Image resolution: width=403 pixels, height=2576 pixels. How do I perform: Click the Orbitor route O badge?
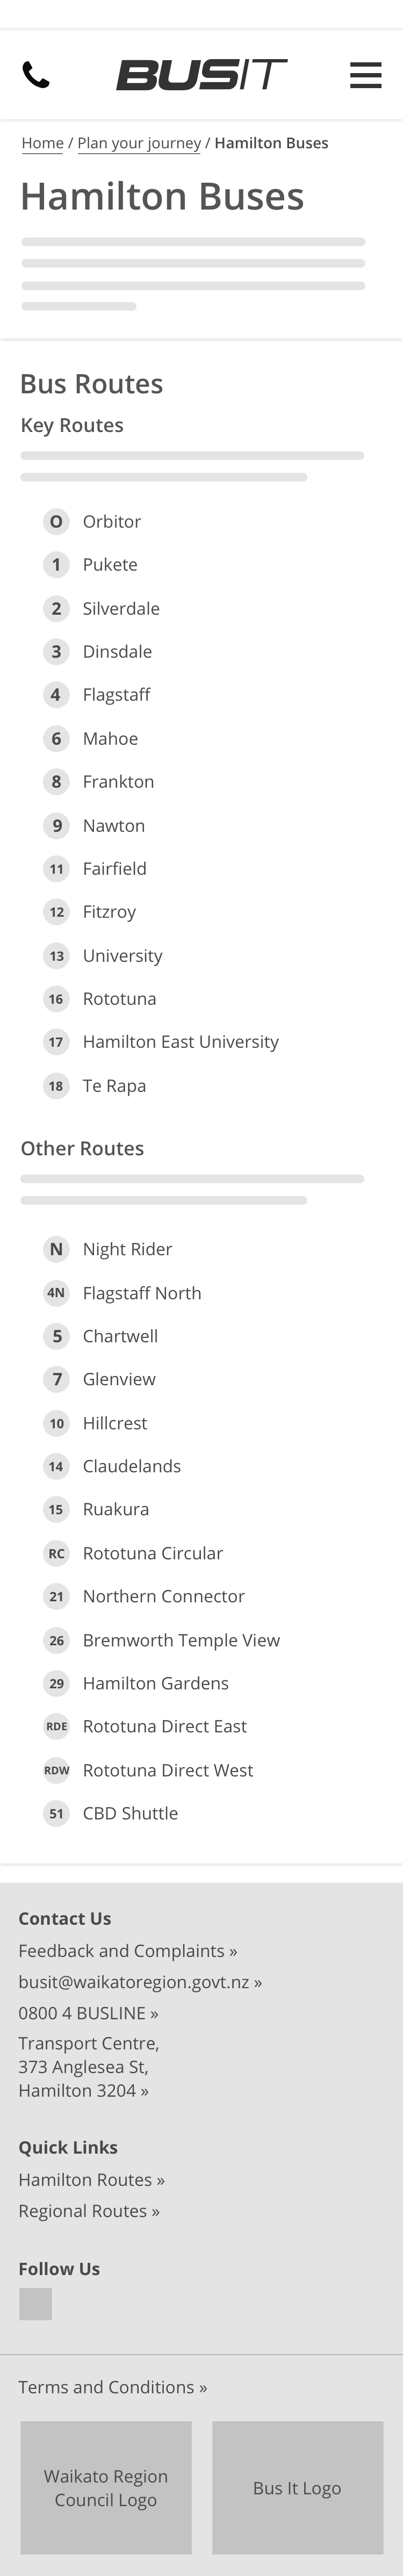point(56,521)
